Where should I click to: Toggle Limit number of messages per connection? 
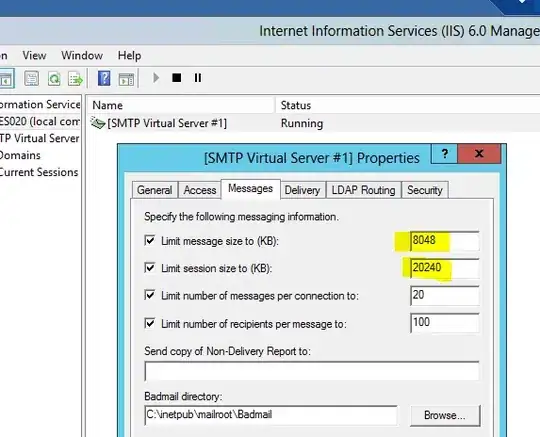pyautogui.click(x=149, y=295)
